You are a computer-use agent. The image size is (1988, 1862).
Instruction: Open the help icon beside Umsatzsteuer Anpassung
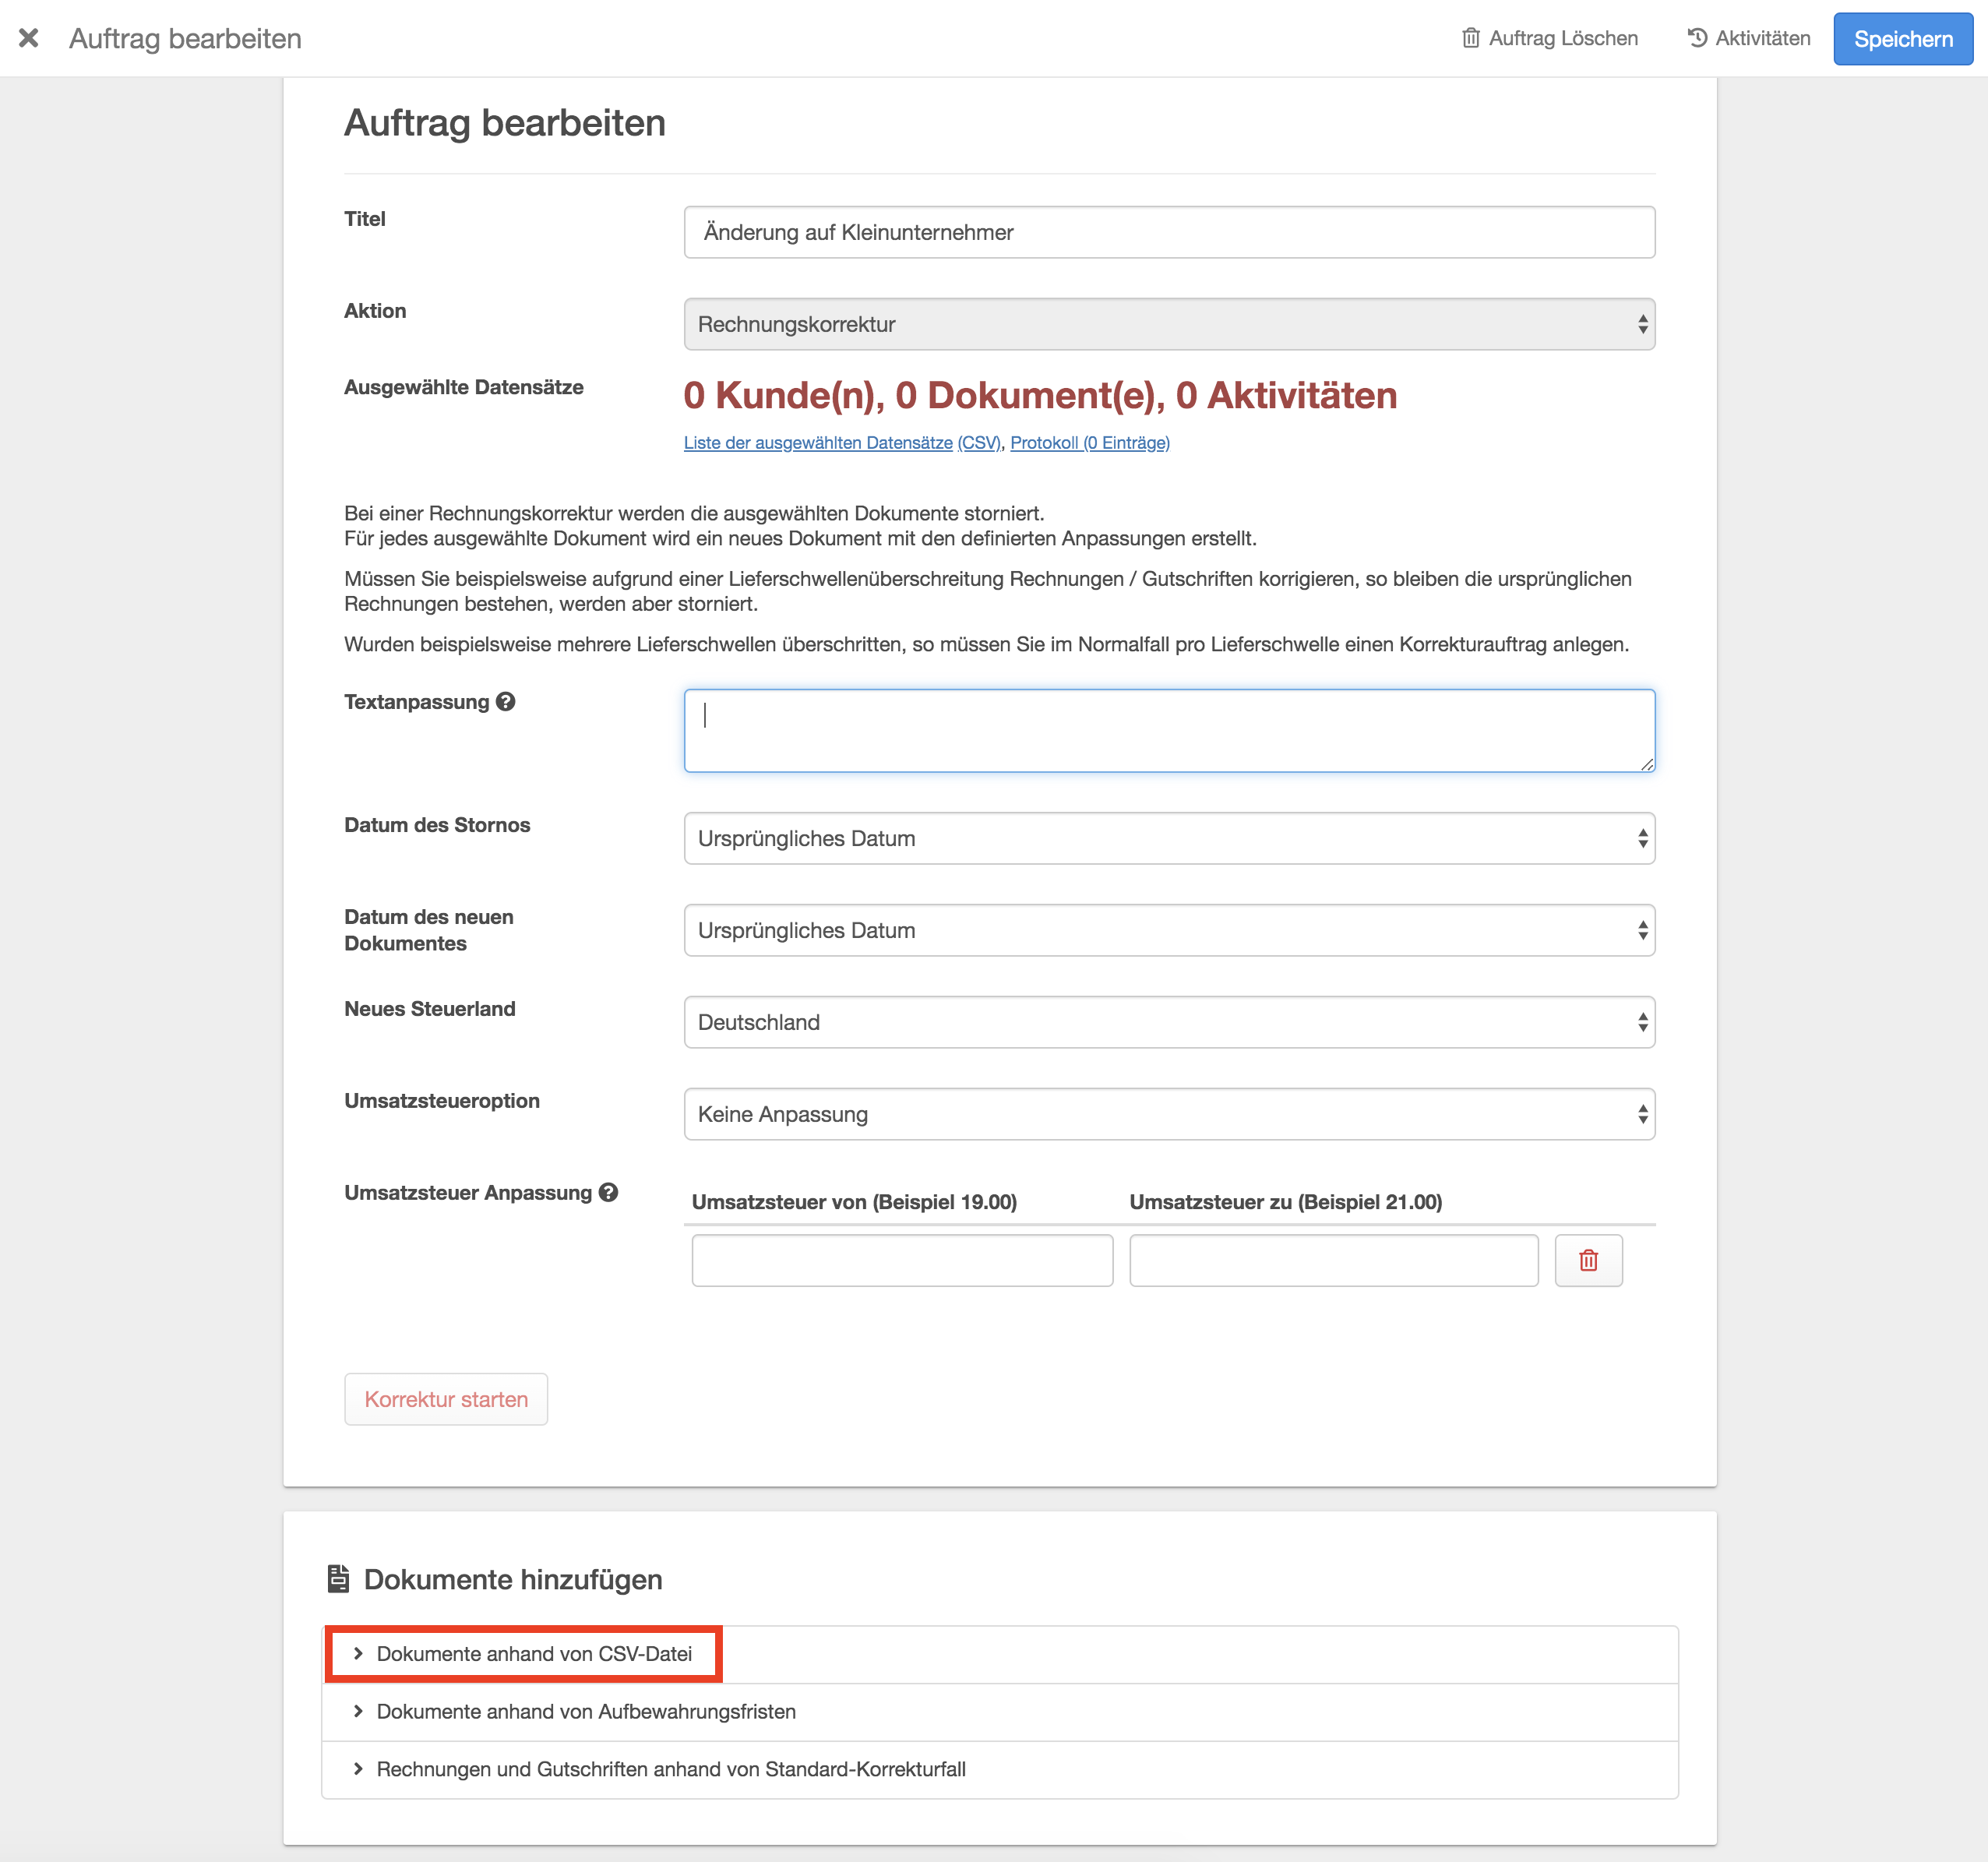coord(609,1193)
